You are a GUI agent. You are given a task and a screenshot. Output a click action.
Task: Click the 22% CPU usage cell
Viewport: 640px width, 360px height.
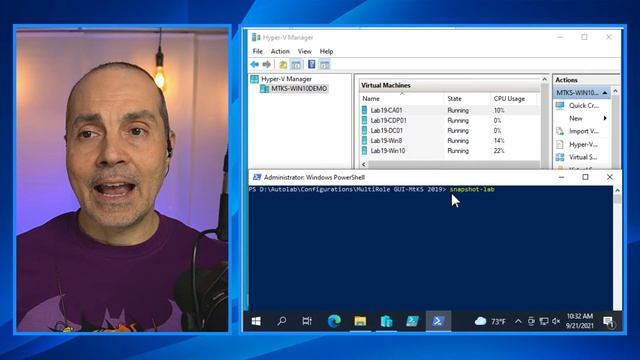point(499,151)
